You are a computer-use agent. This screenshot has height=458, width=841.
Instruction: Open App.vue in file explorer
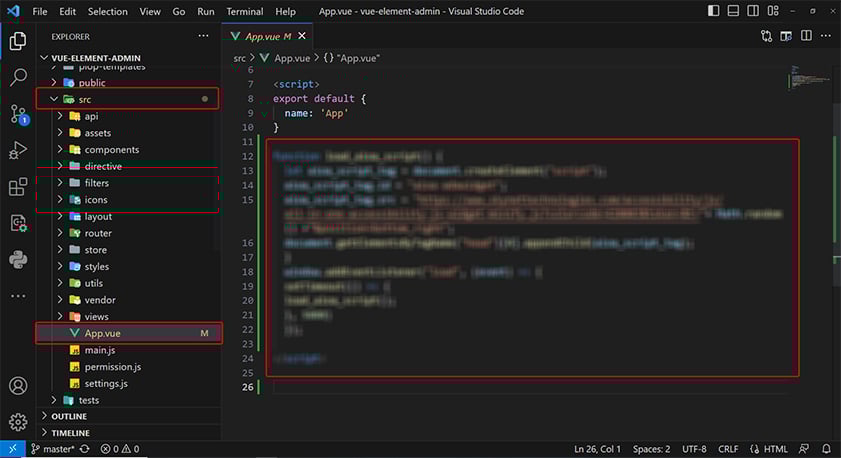(x=129, y=333)
